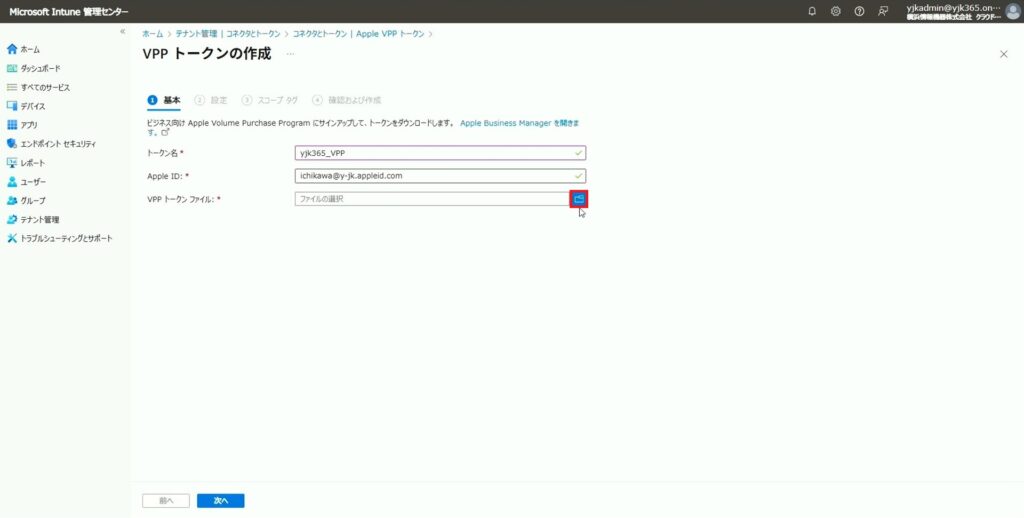1024x518 pixels.
Task: Click Microsoft Intune 管理センター header title
Action: (x=69, y=12)
